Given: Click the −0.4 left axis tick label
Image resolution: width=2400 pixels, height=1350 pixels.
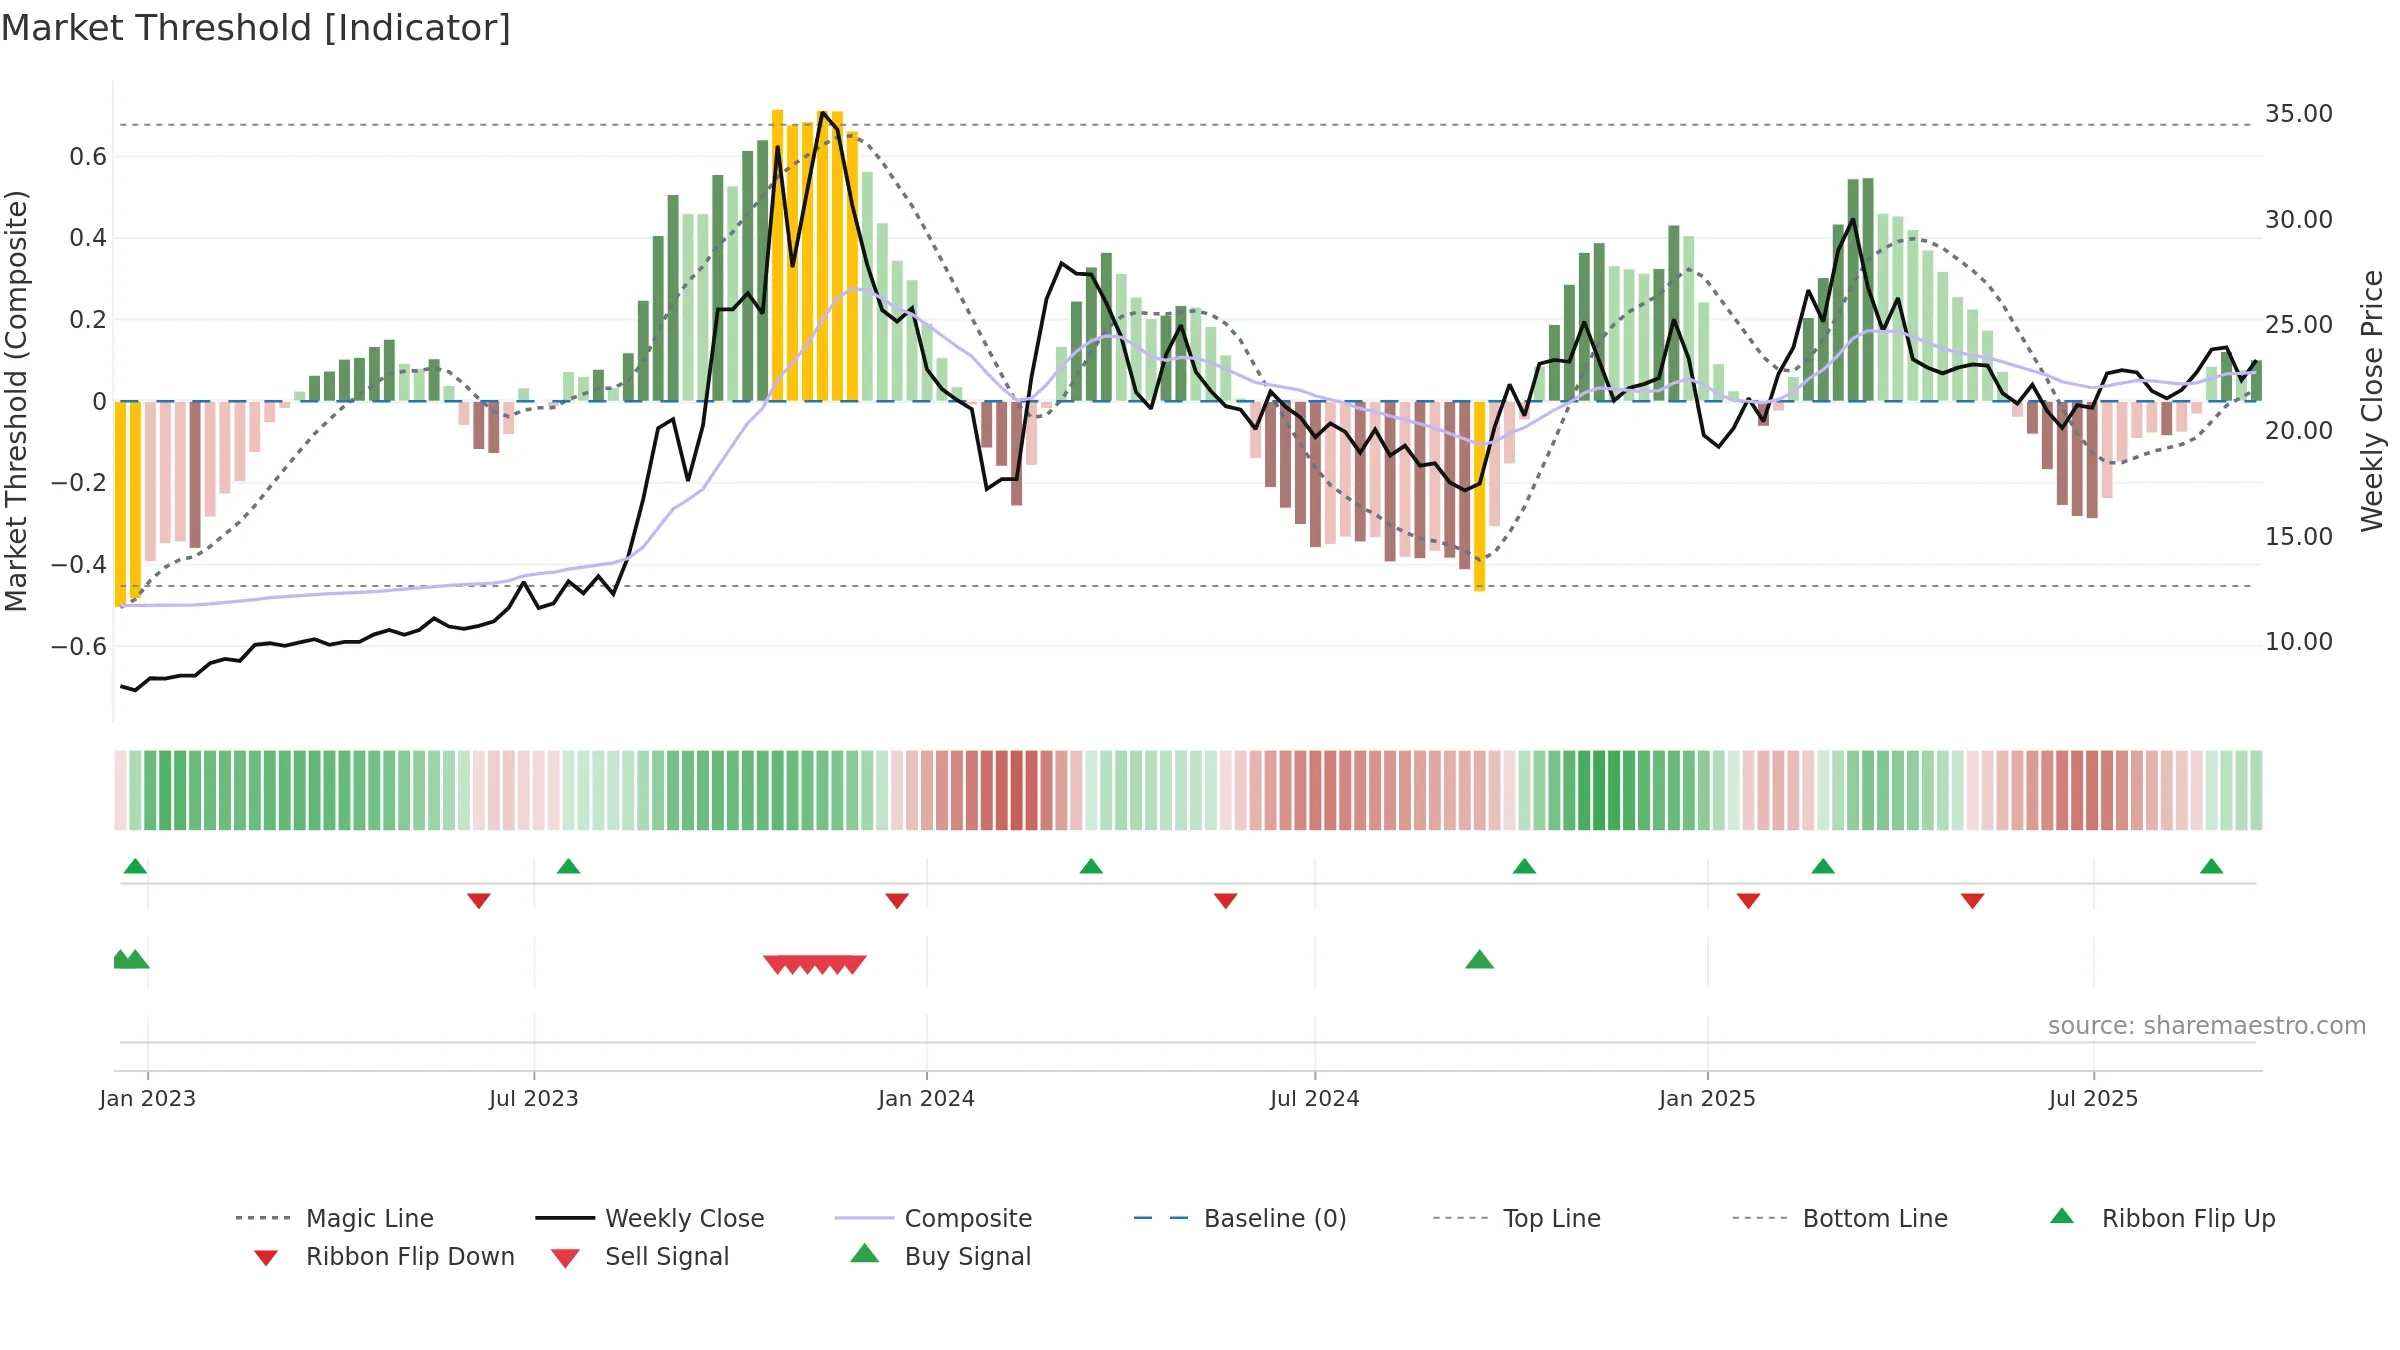Looking at the screenshot, I should [x=79, y=565].
